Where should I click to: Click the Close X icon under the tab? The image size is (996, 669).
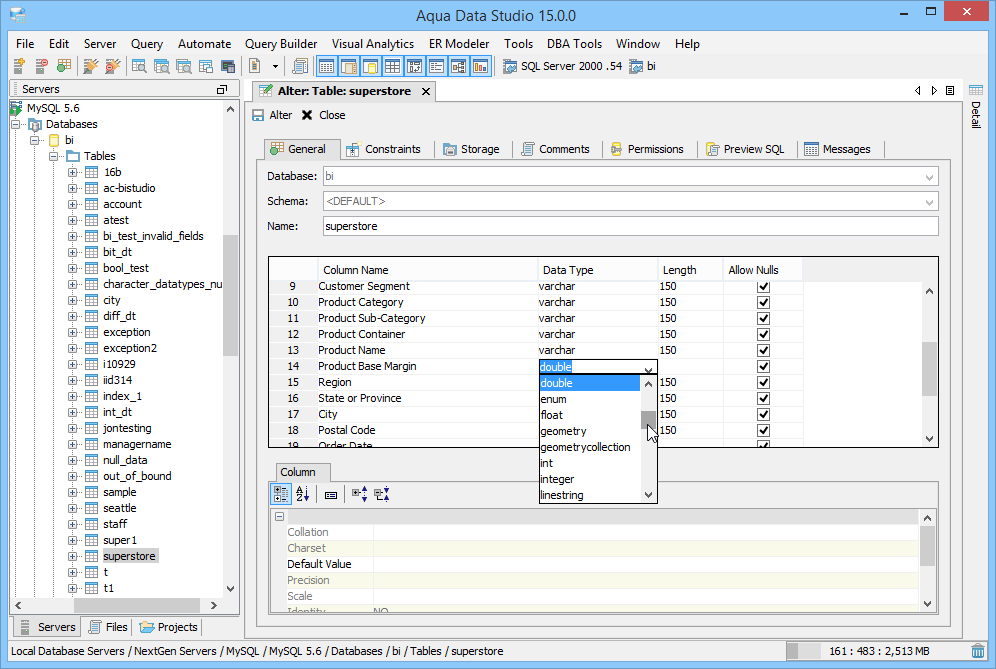tap(307, 115)
